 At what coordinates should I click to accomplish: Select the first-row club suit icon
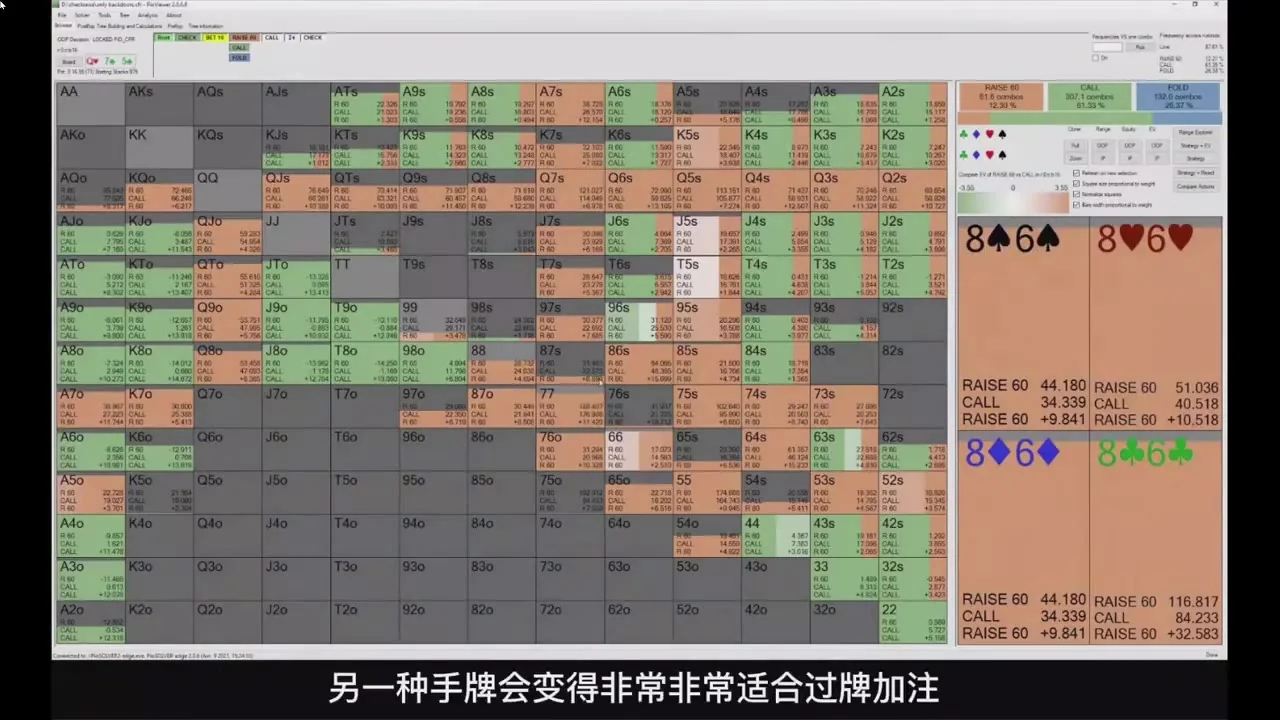click(963, 134)
